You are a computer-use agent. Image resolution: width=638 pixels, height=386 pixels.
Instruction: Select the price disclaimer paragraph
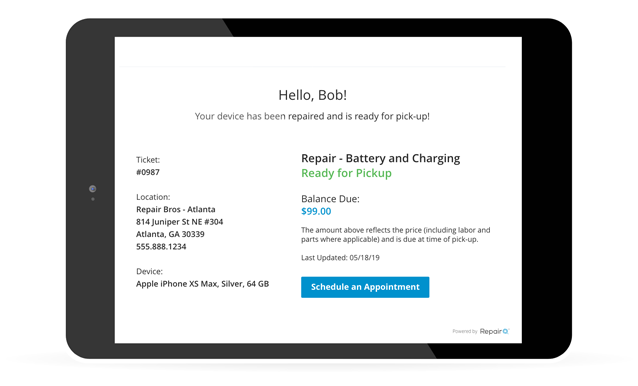click(395, 235)
